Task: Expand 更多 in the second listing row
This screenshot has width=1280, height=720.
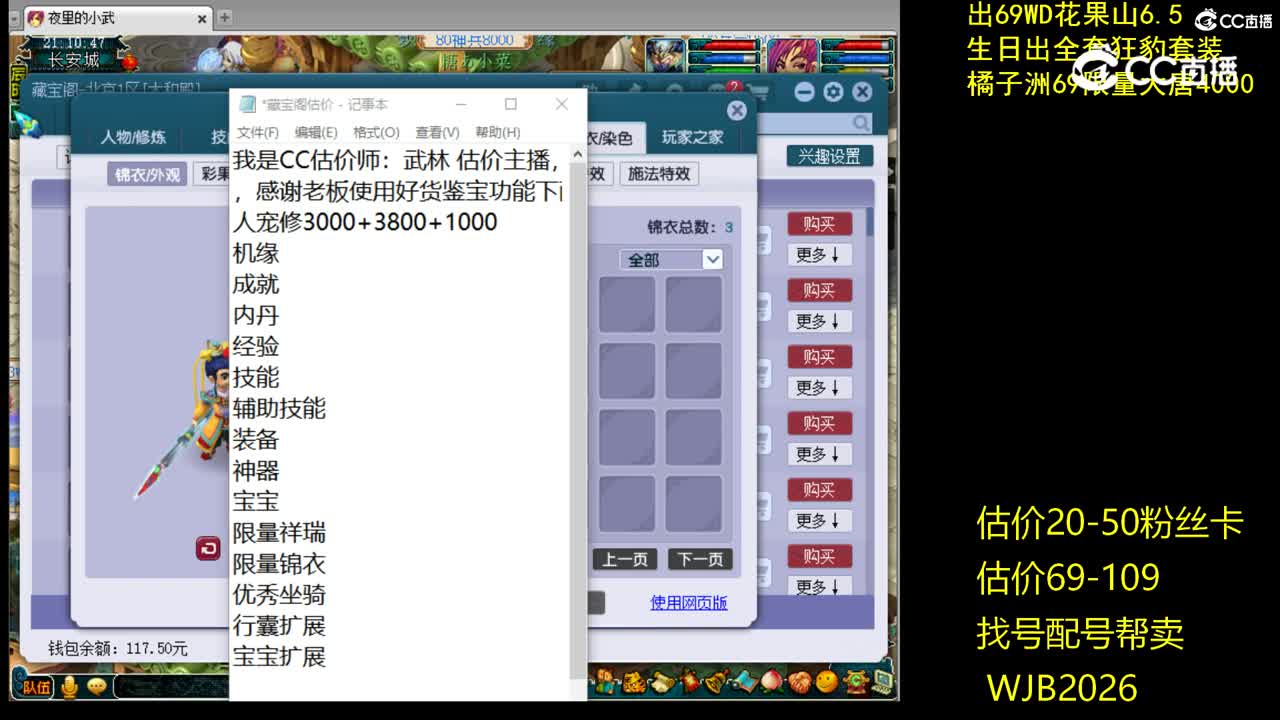Action: [818, 321]
